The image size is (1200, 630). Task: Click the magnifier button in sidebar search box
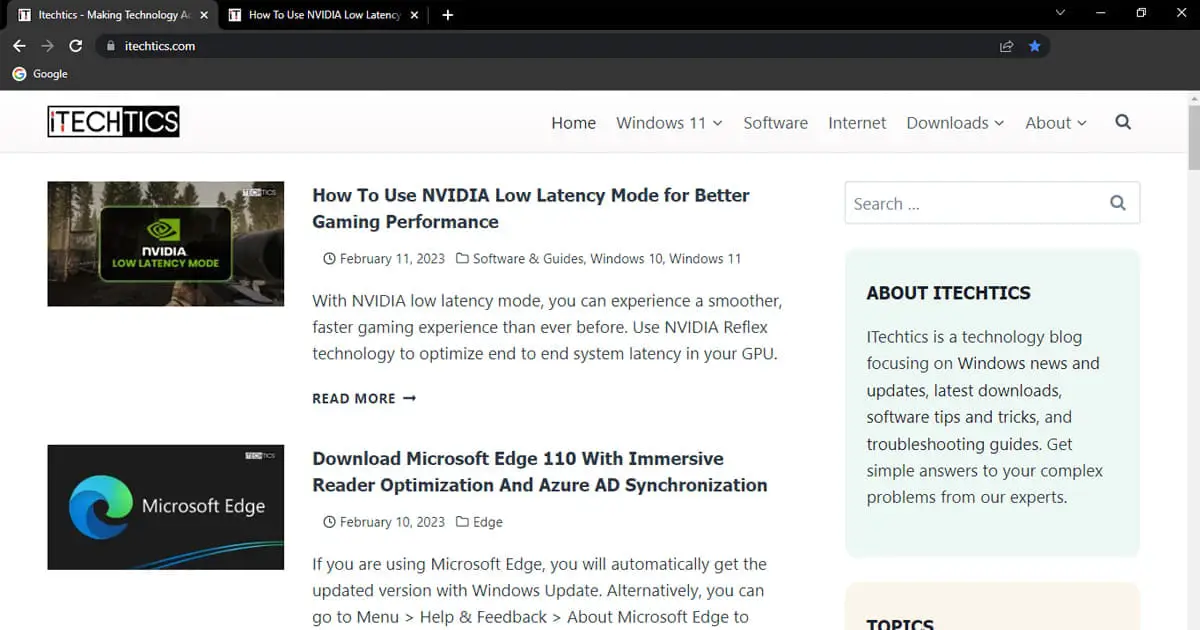click(1117, 203)
